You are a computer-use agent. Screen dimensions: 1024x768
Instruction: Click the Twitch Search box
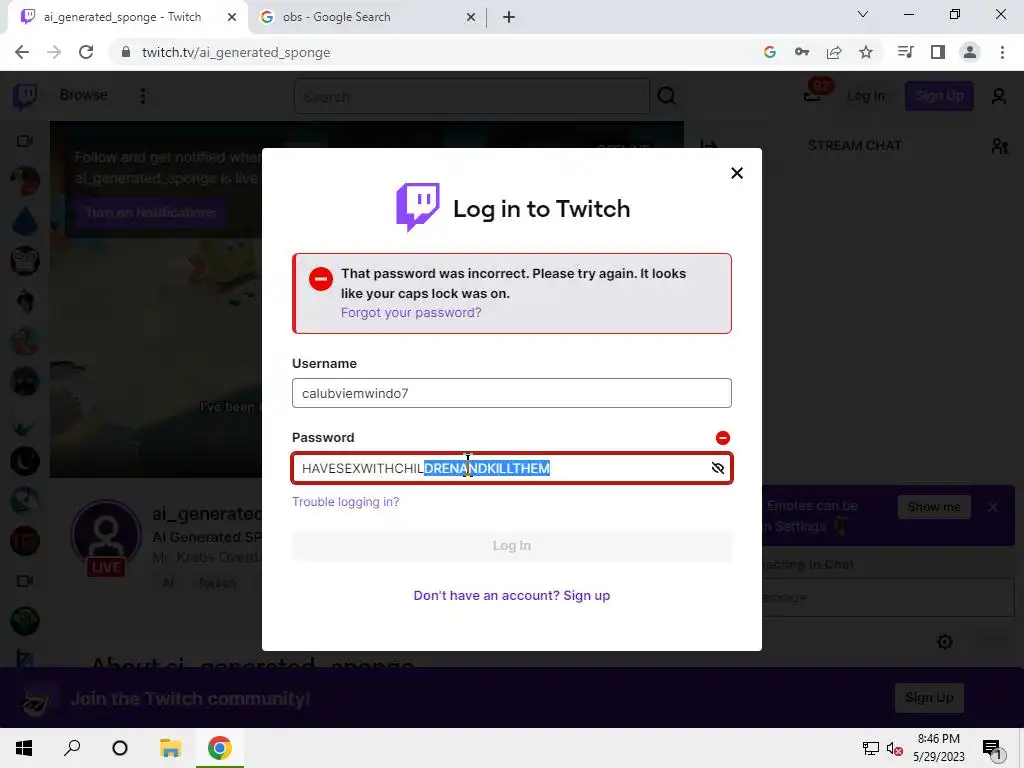tap(472, 97)
